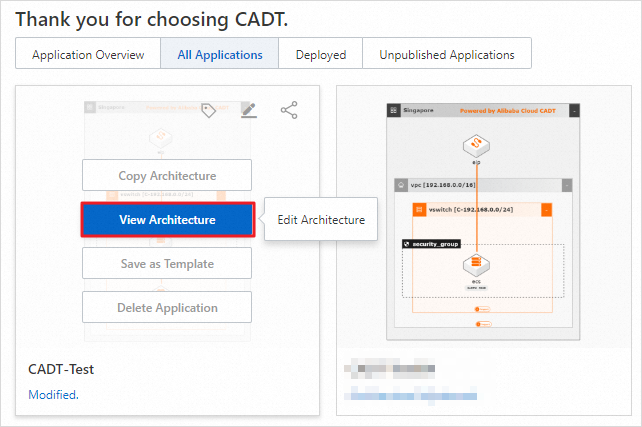This screenshot has width=642, height=427.
Task: Click the security_group label icon
Action: tap(405, 243)
